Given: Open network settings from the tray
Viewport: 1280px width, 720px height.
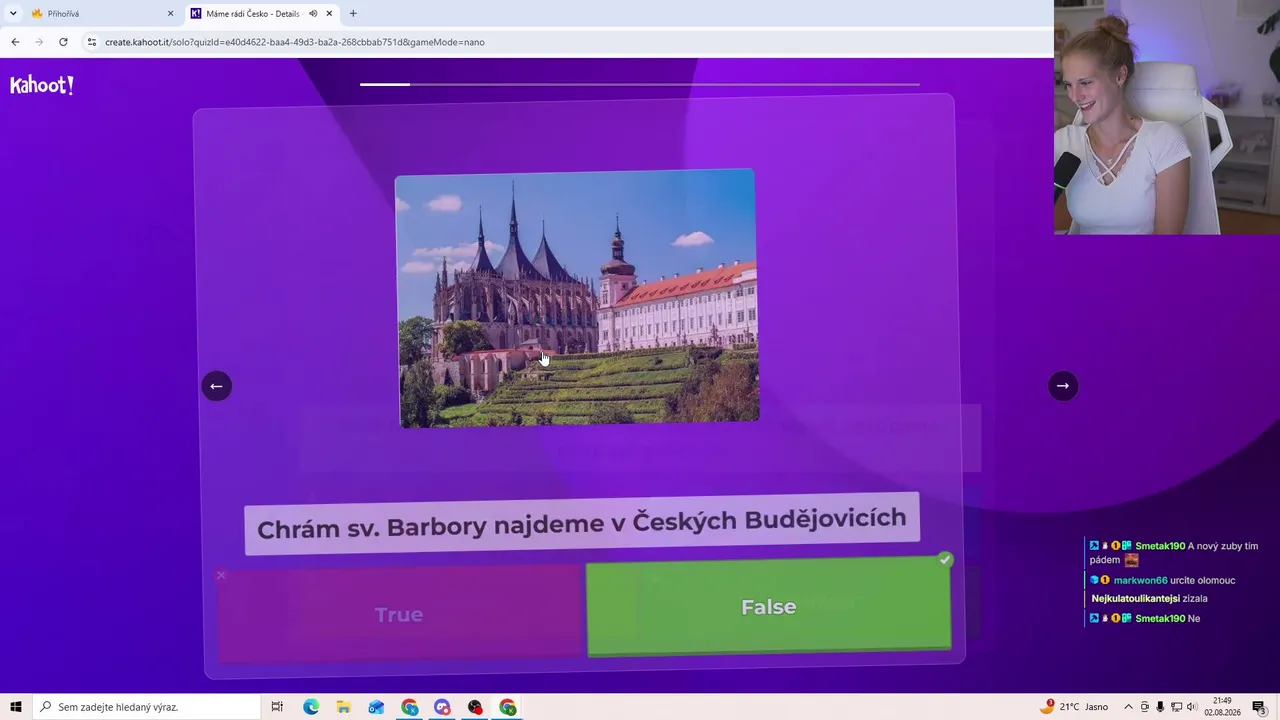Looking at the screenshot, I should pyautogui.click(x=1176, y=707).
